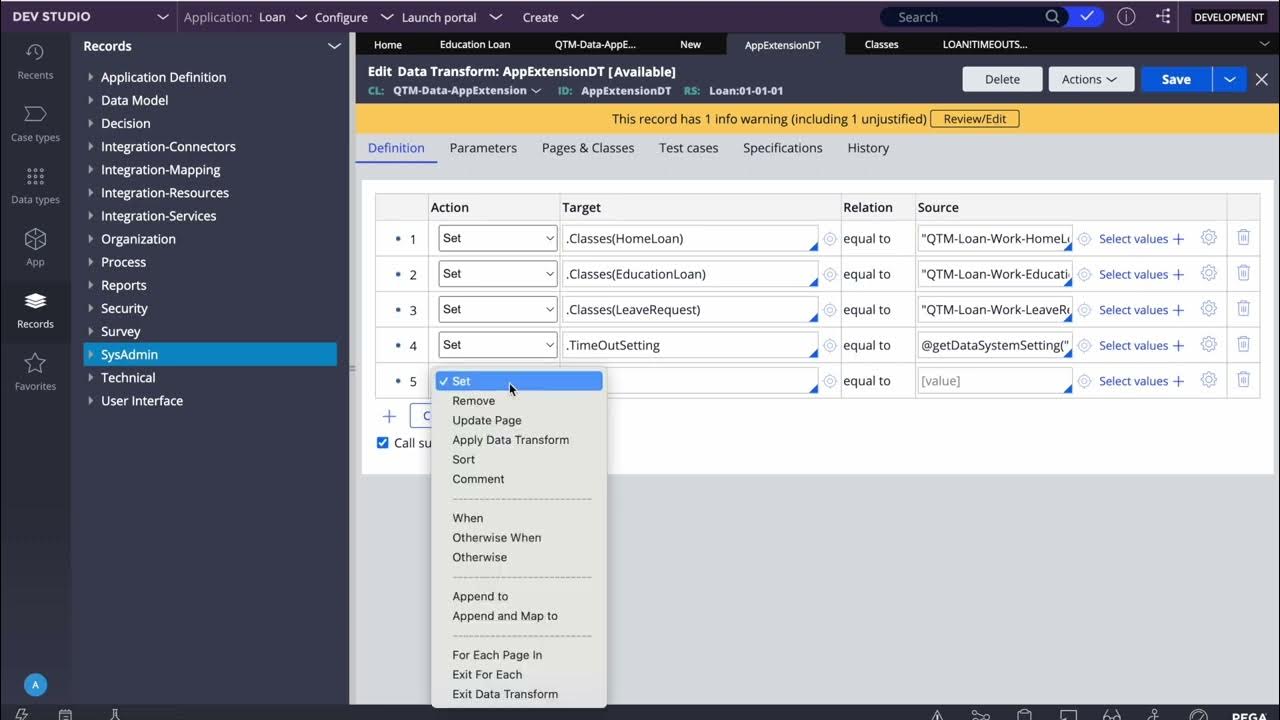Image resolution: width=1280 pixels, height=720 pixels.
Task: Open Favorites in the sidebar
Action: (35, 371)
